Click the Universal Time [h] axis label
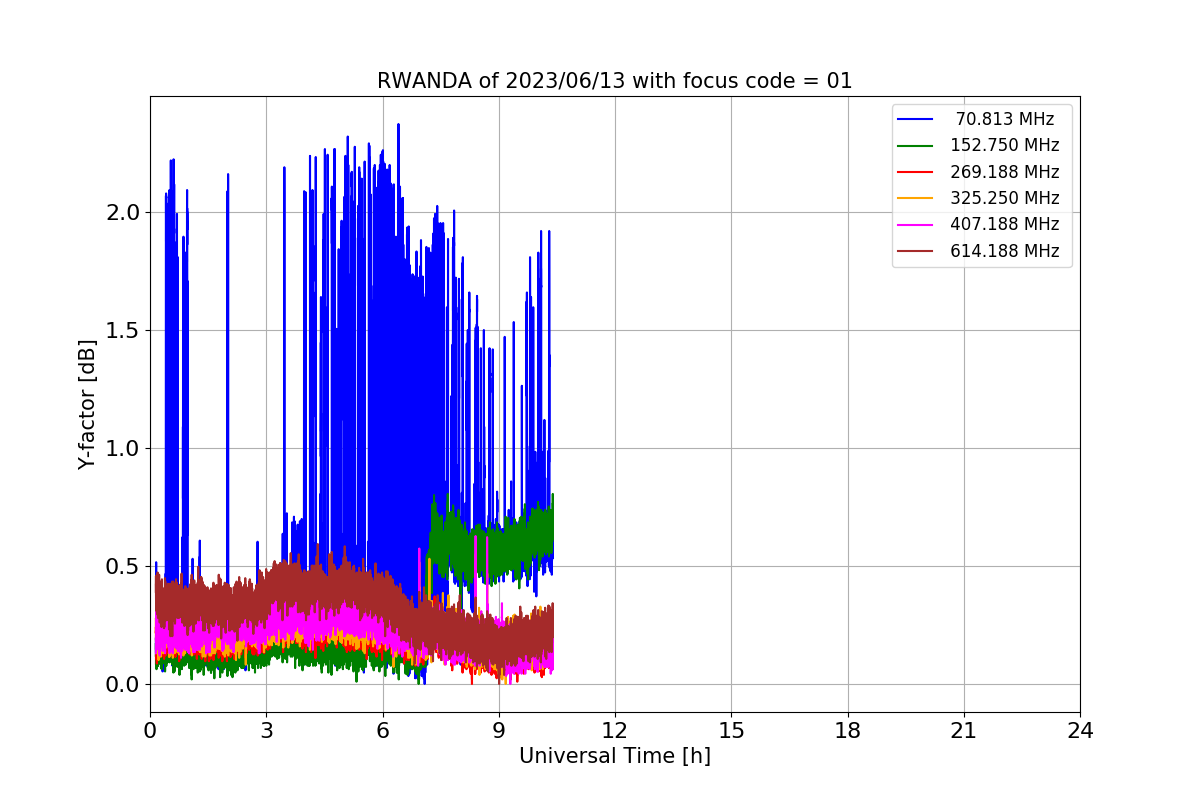Viewport: 1200px width, 800px height. click(615, 756)
